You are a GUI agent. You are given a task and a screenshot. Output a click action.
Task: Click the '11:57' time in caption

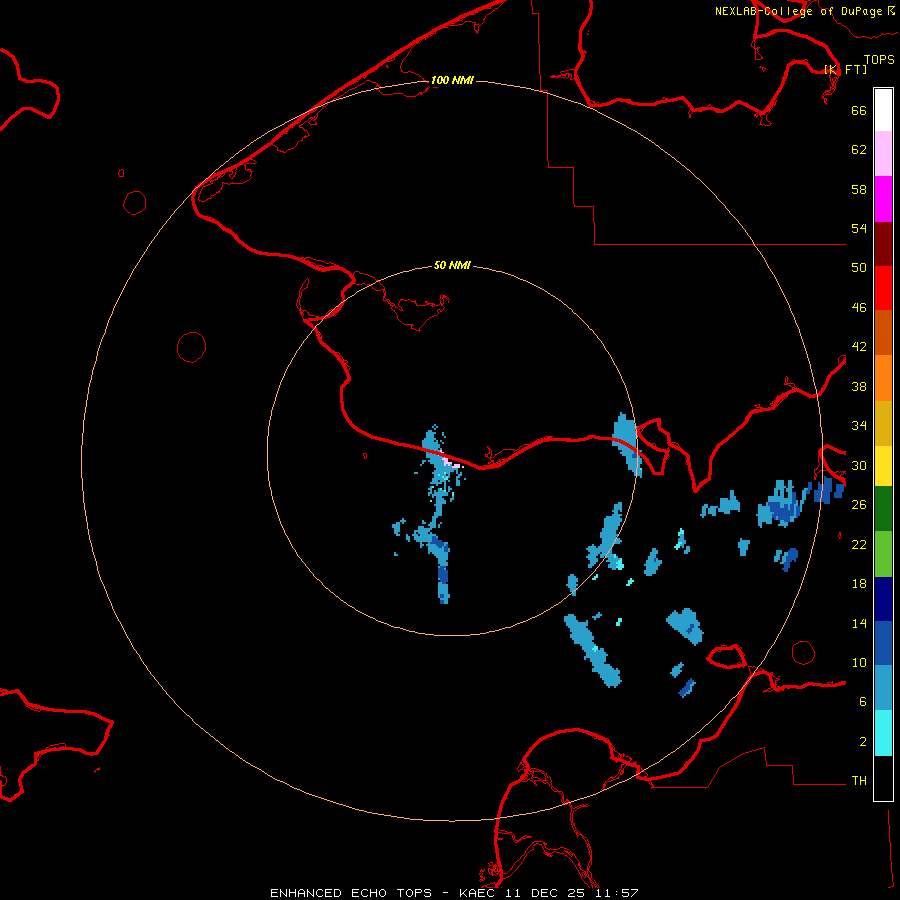618,893
